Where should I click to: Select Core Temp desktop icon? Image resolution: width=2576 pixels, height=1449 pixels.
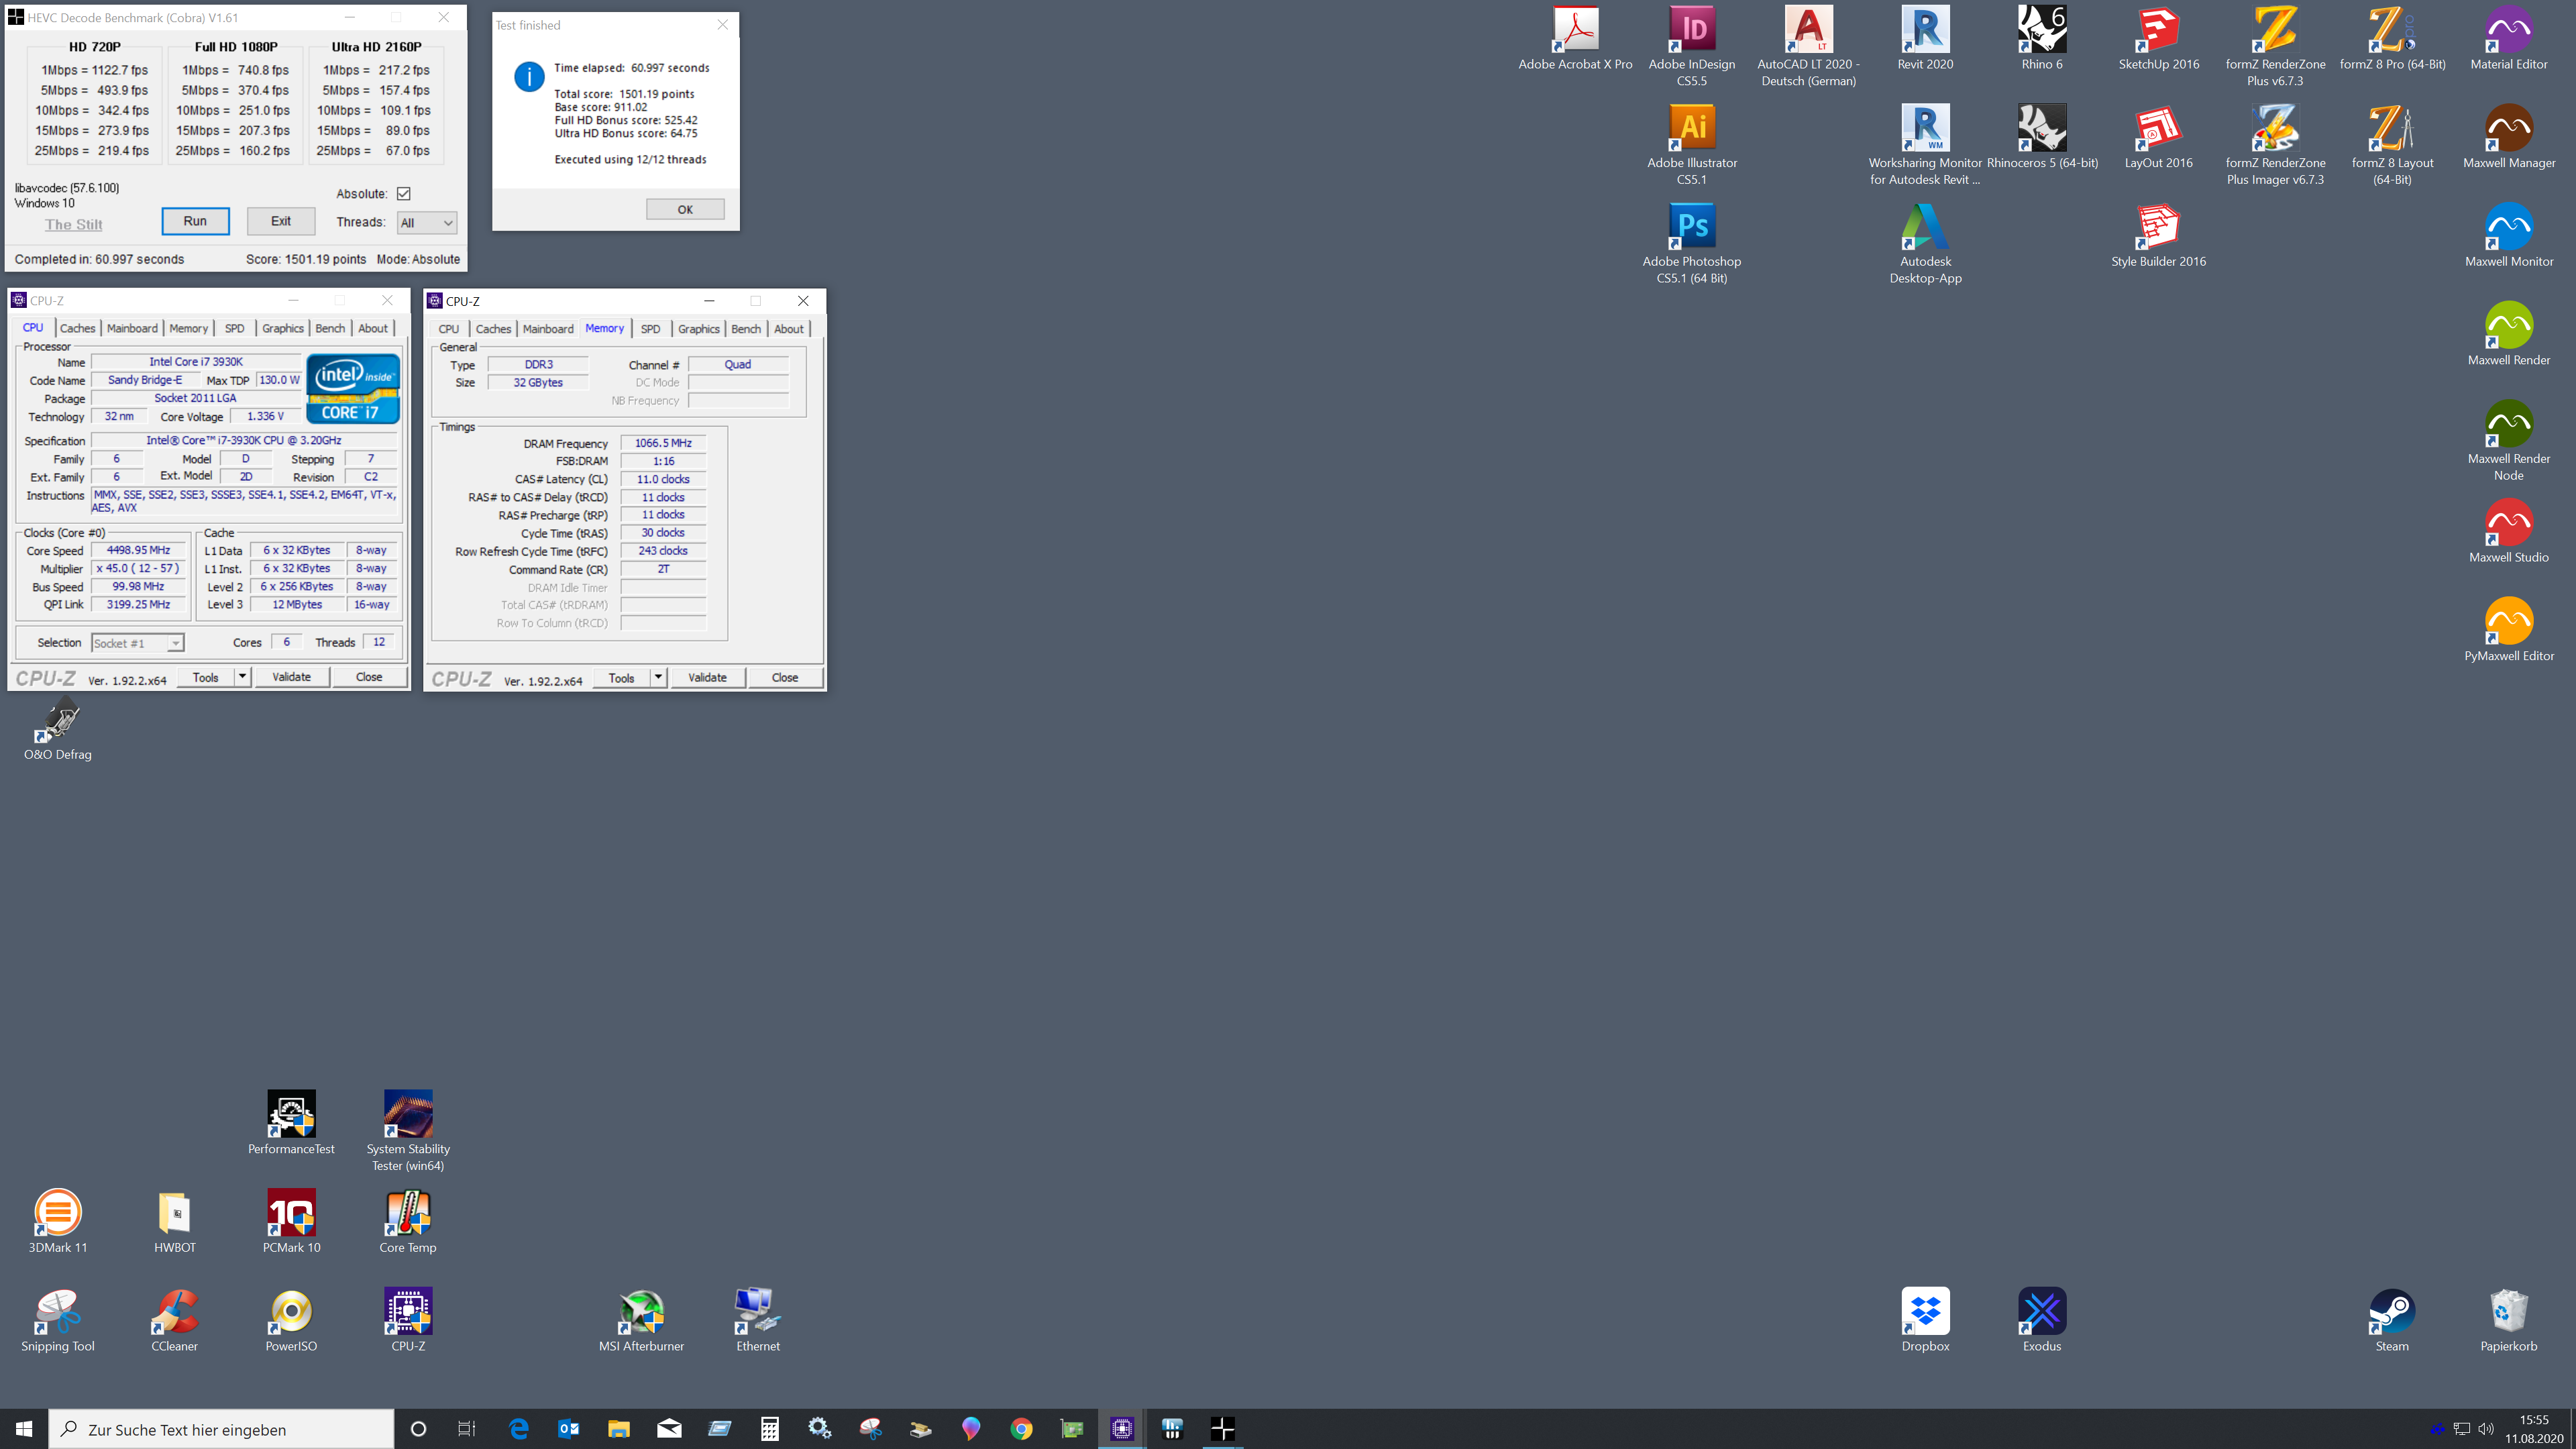pyautogui.click(x=408, y=1221)
